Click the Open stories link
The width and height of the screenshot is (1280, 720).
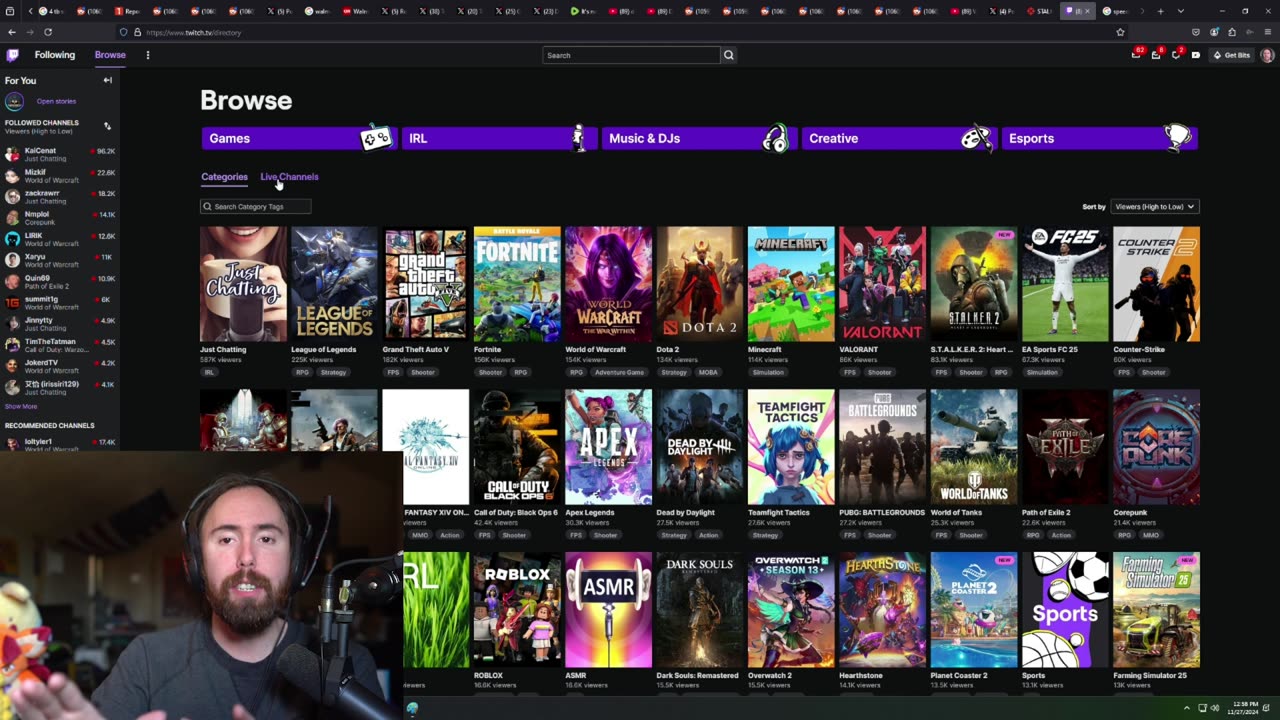pyautogui.click(x=56, y=101)
